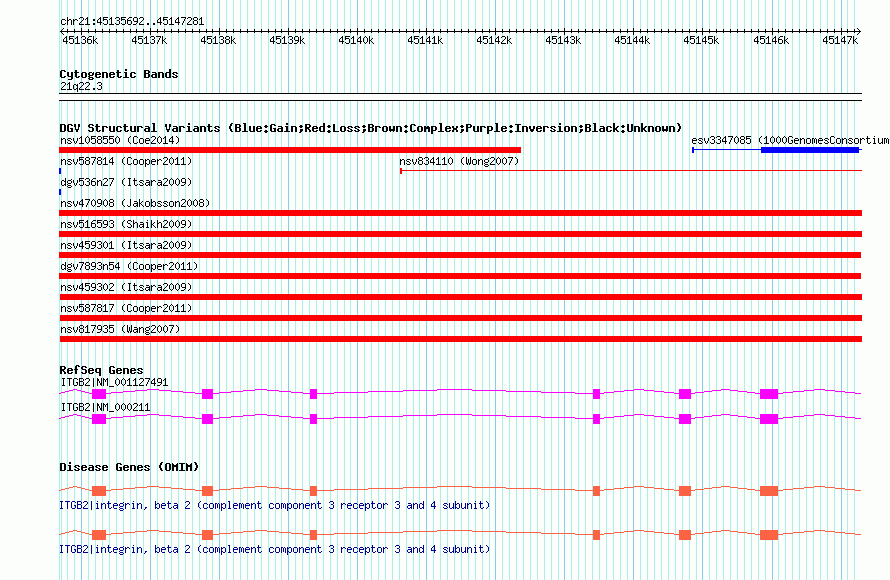Click upper ITGB2|integrin, beta 2 OMIM description
This screenshot has width=890, height=580.
275,505
